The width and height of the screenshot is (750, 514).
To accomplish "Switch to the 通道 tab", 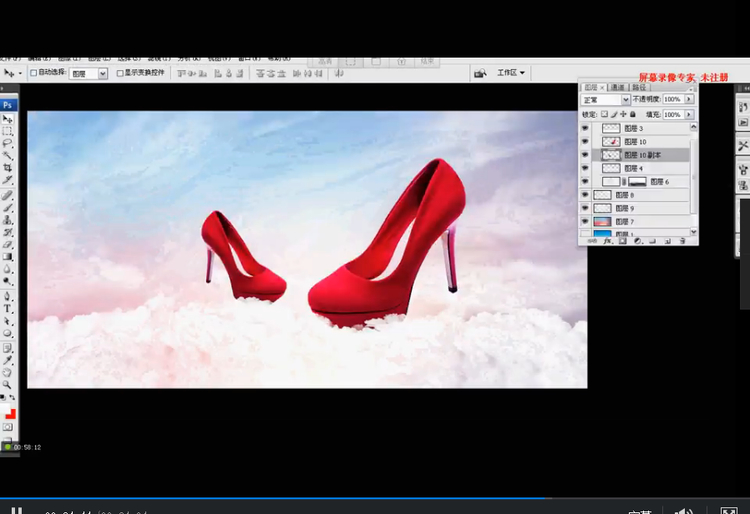I will point(618,87).
